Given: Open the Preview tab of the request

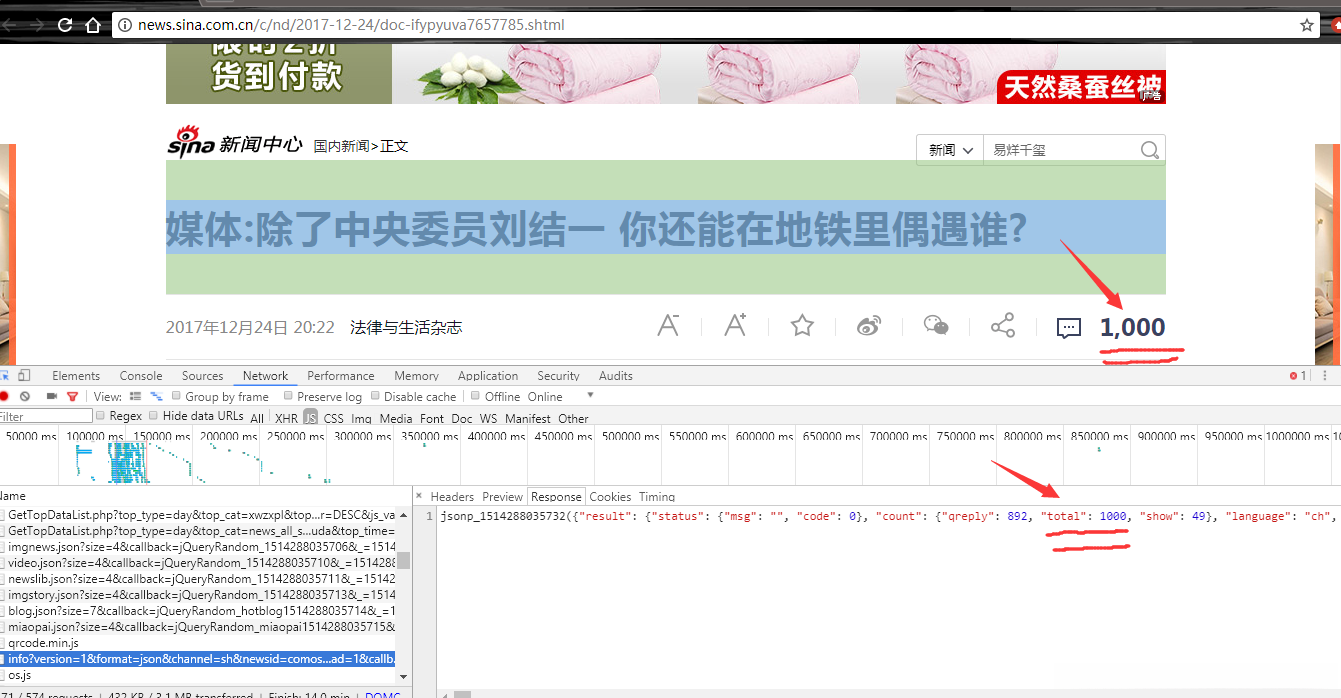Looking at the screenshot, I should click(x=503, y=496).
